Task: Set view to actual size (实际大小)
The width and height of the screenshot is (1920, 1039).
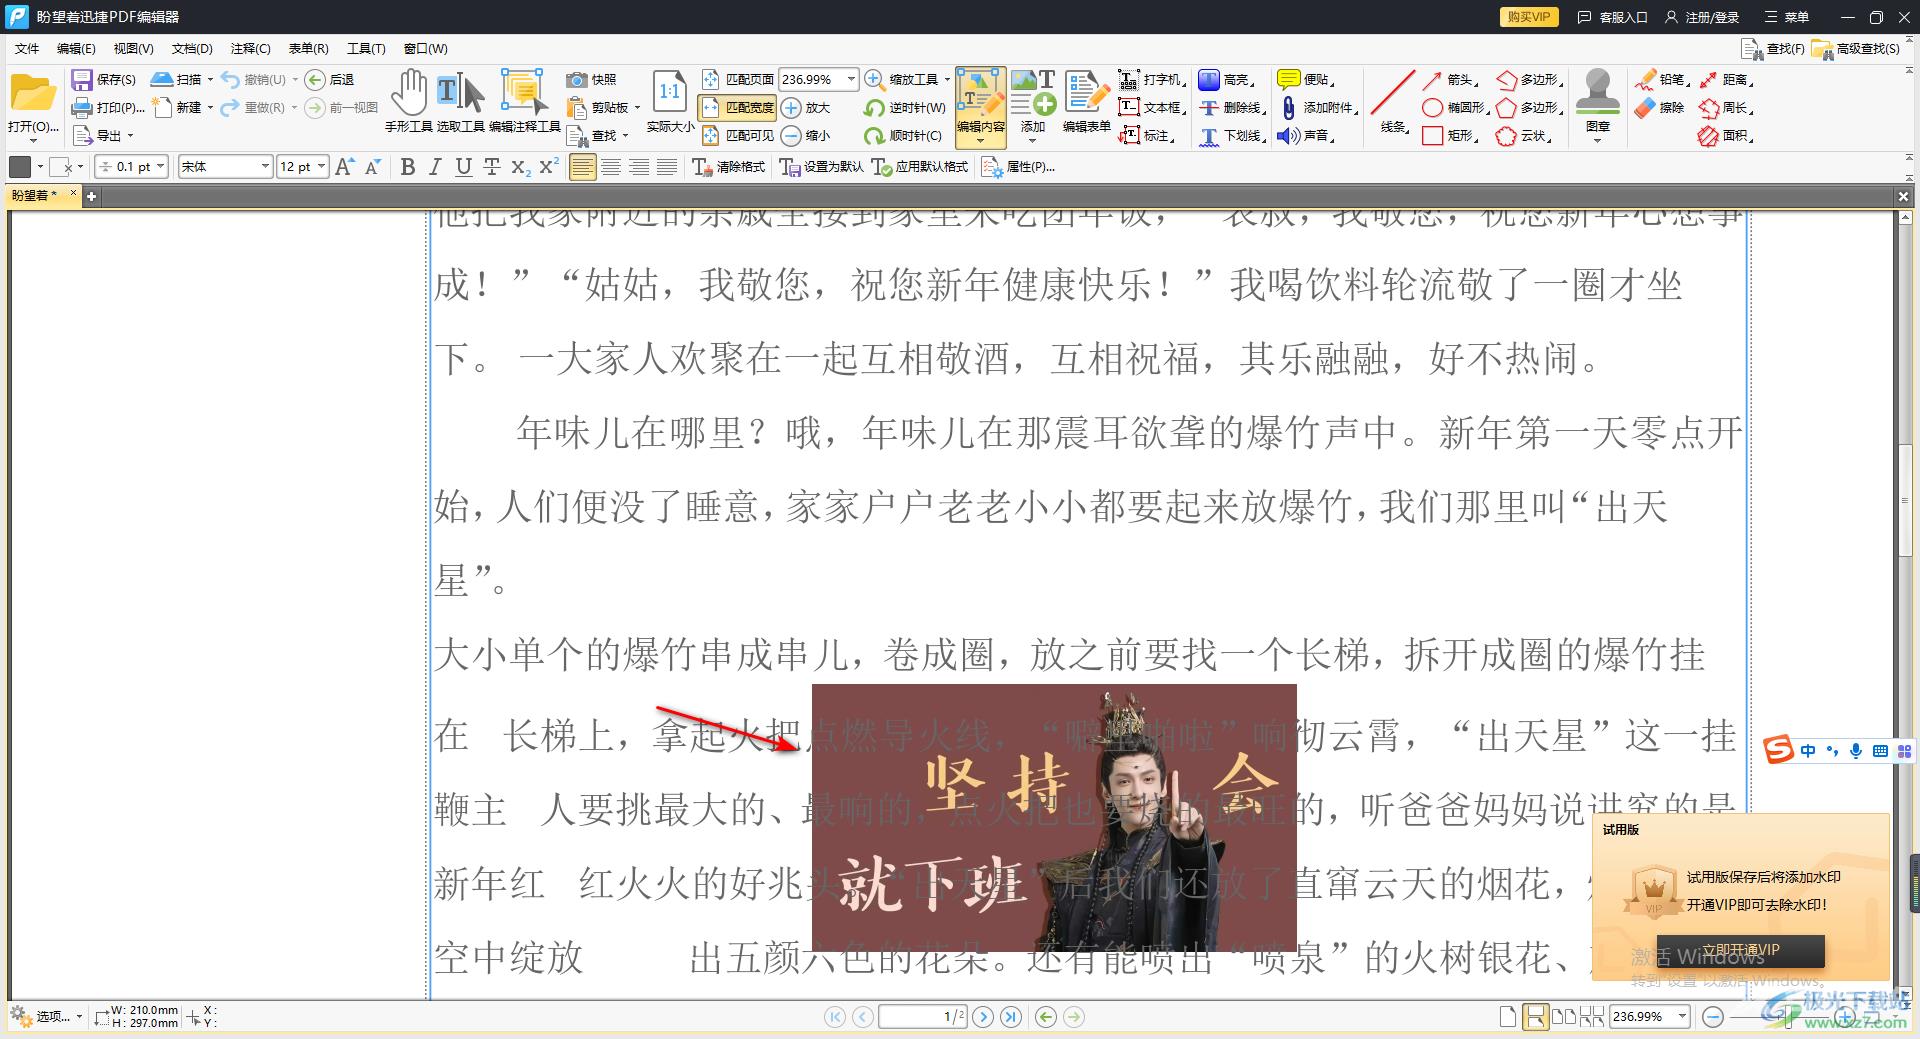Action: pyautogui.click(x=669, y=101)
